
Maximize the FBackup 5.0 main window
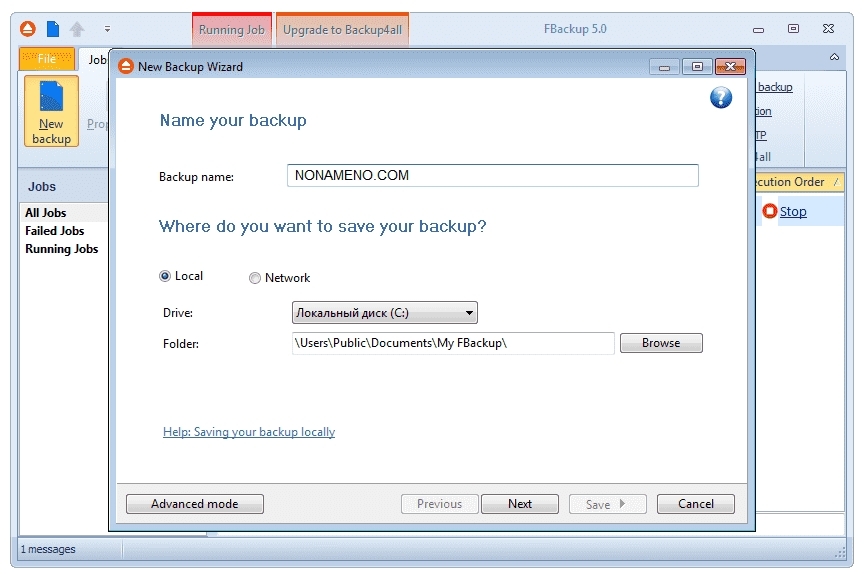pos(793,29)
